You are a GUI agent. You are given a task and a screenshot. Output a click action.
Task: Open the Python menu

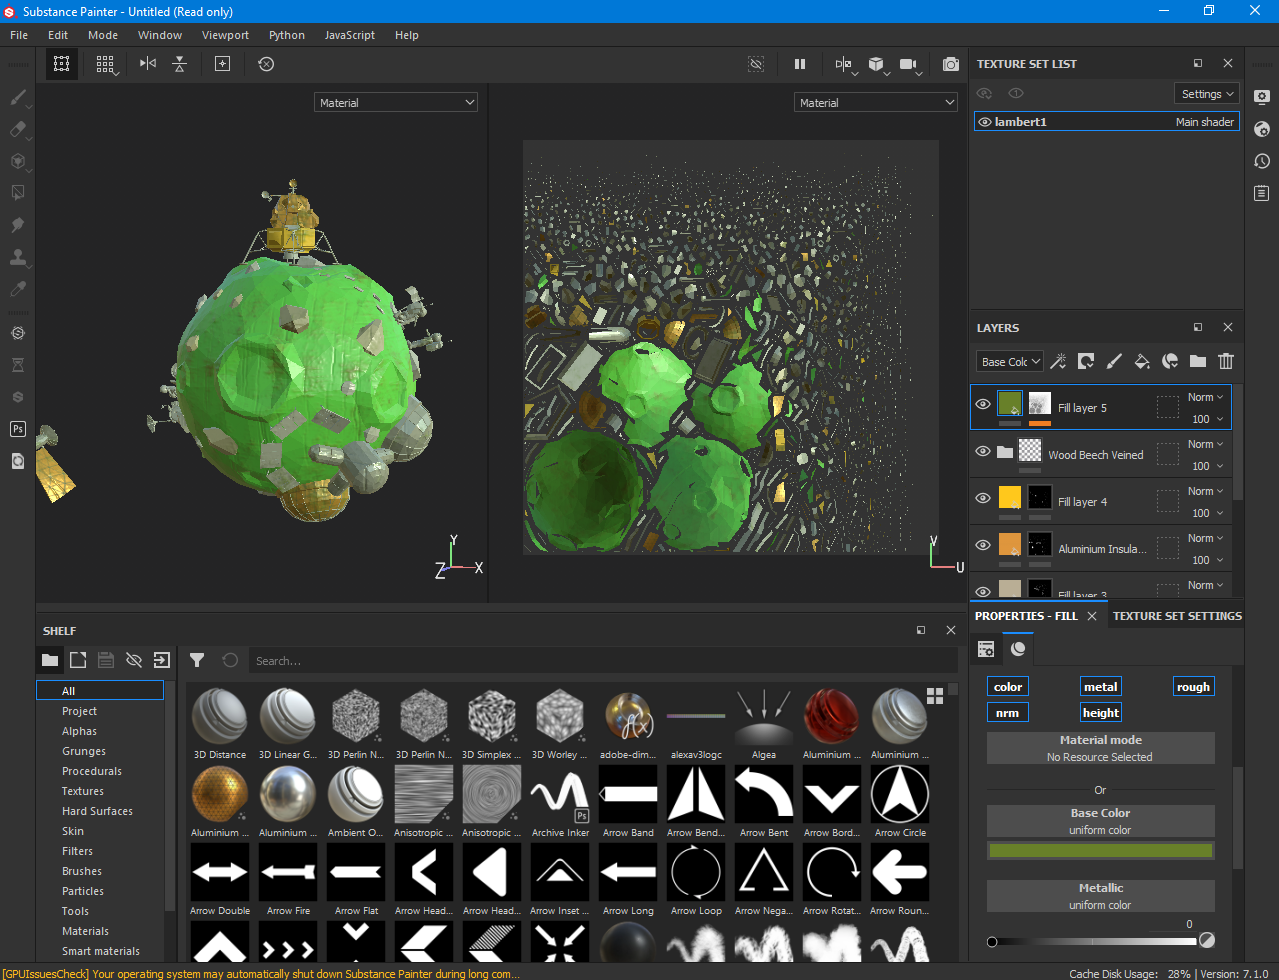pos(287,35)
